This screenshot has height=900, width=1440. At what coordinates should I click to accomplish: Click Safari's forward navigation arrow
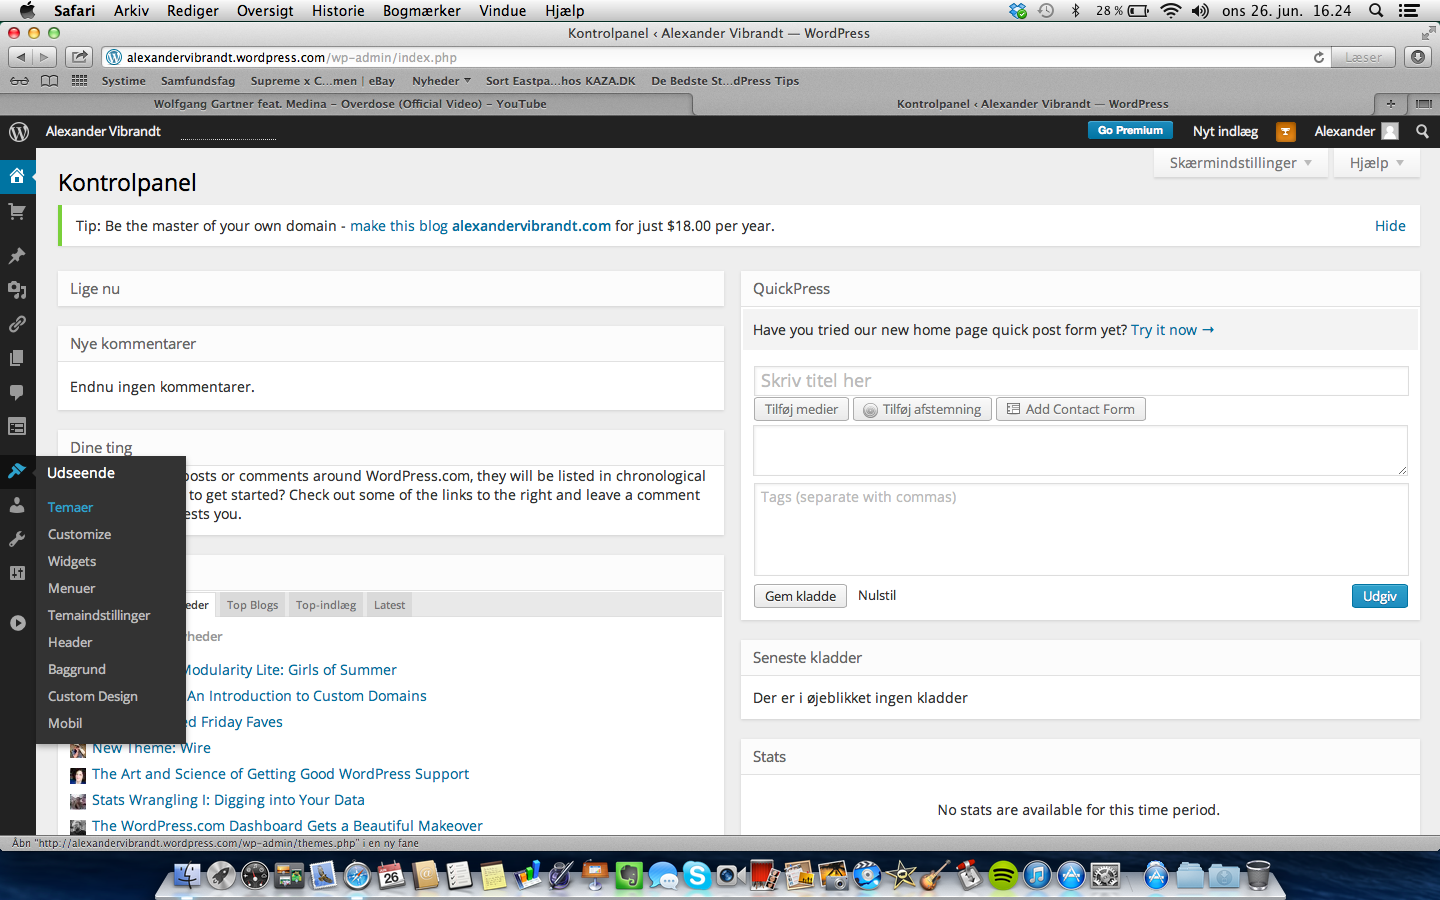coord(45,57)
